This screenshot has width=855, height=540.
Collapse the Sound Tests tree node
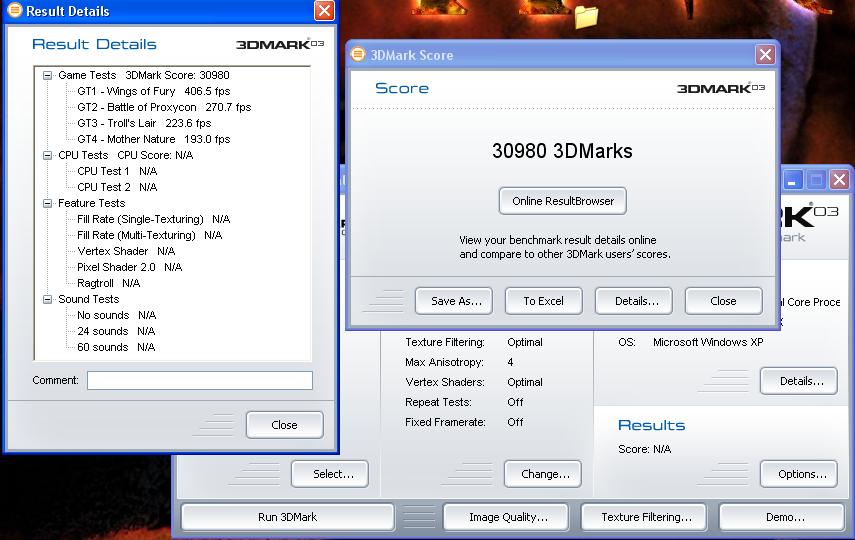pos(47,299)
